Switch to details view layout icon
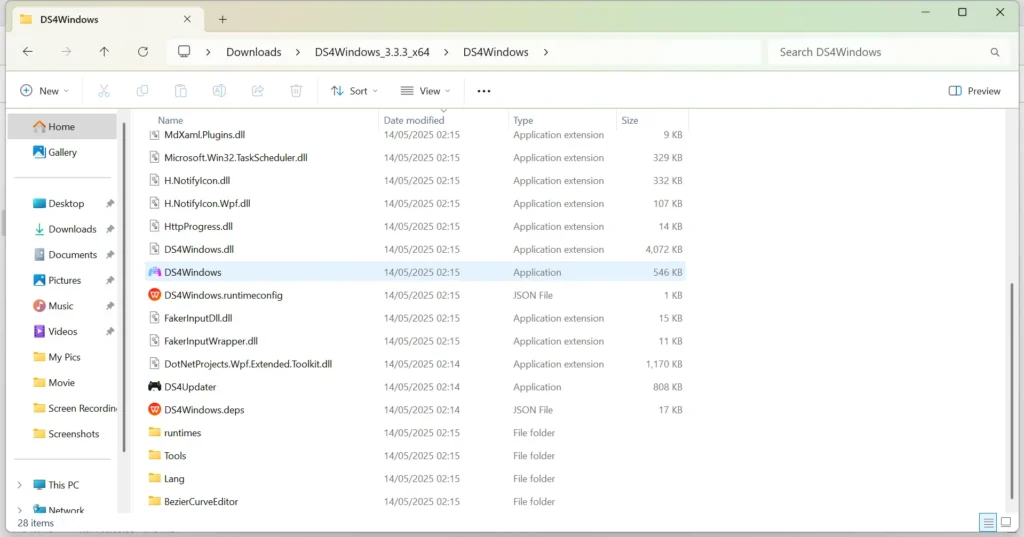1024x537 pixels. 987,522
